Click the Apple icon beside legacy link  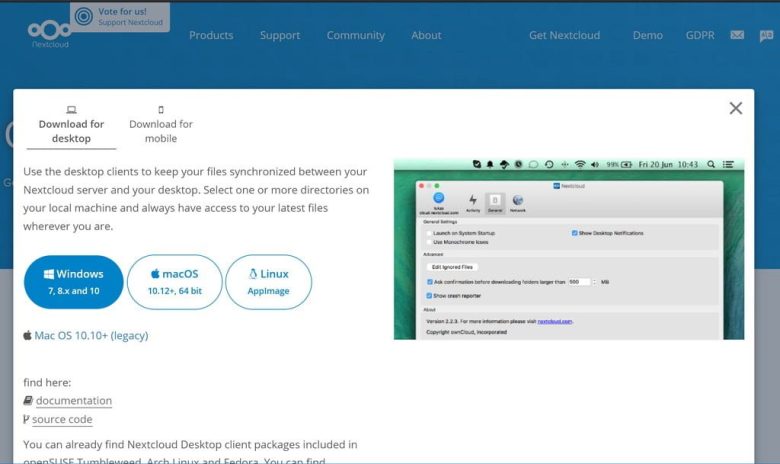(27, 335)
